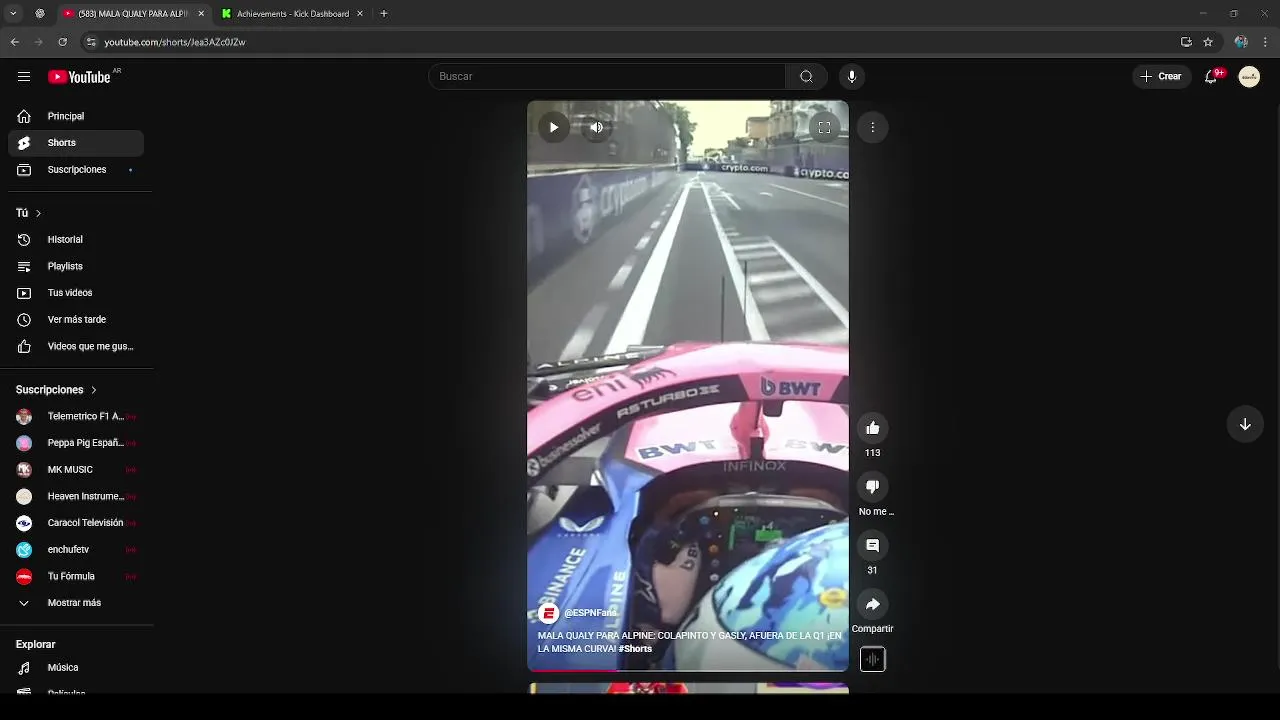Go back in browser

pos(15,42)
